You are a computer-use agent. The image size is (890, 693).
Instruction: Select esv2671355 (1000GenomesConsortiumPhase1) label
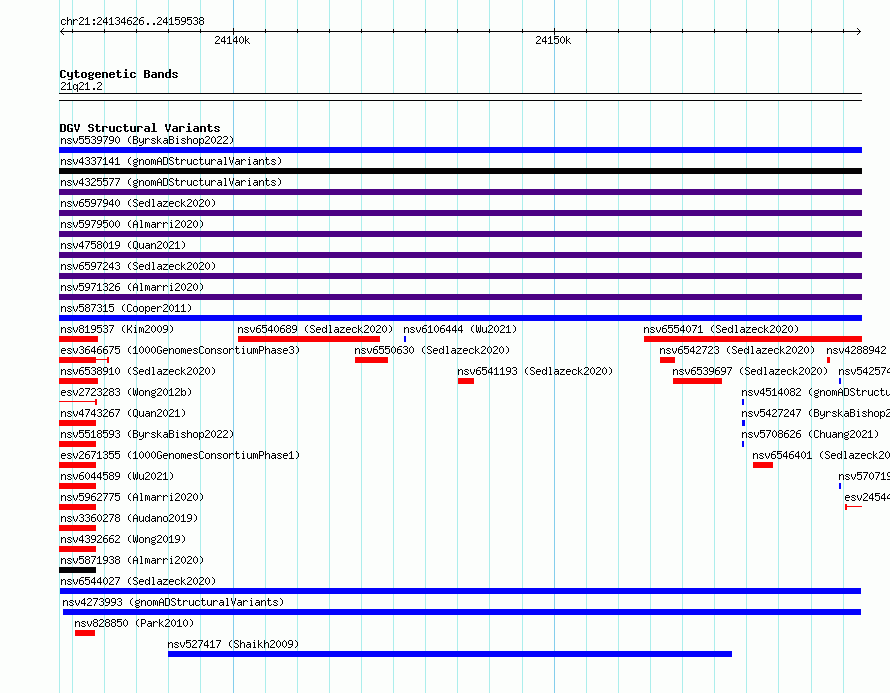click(x=180, y=455)
